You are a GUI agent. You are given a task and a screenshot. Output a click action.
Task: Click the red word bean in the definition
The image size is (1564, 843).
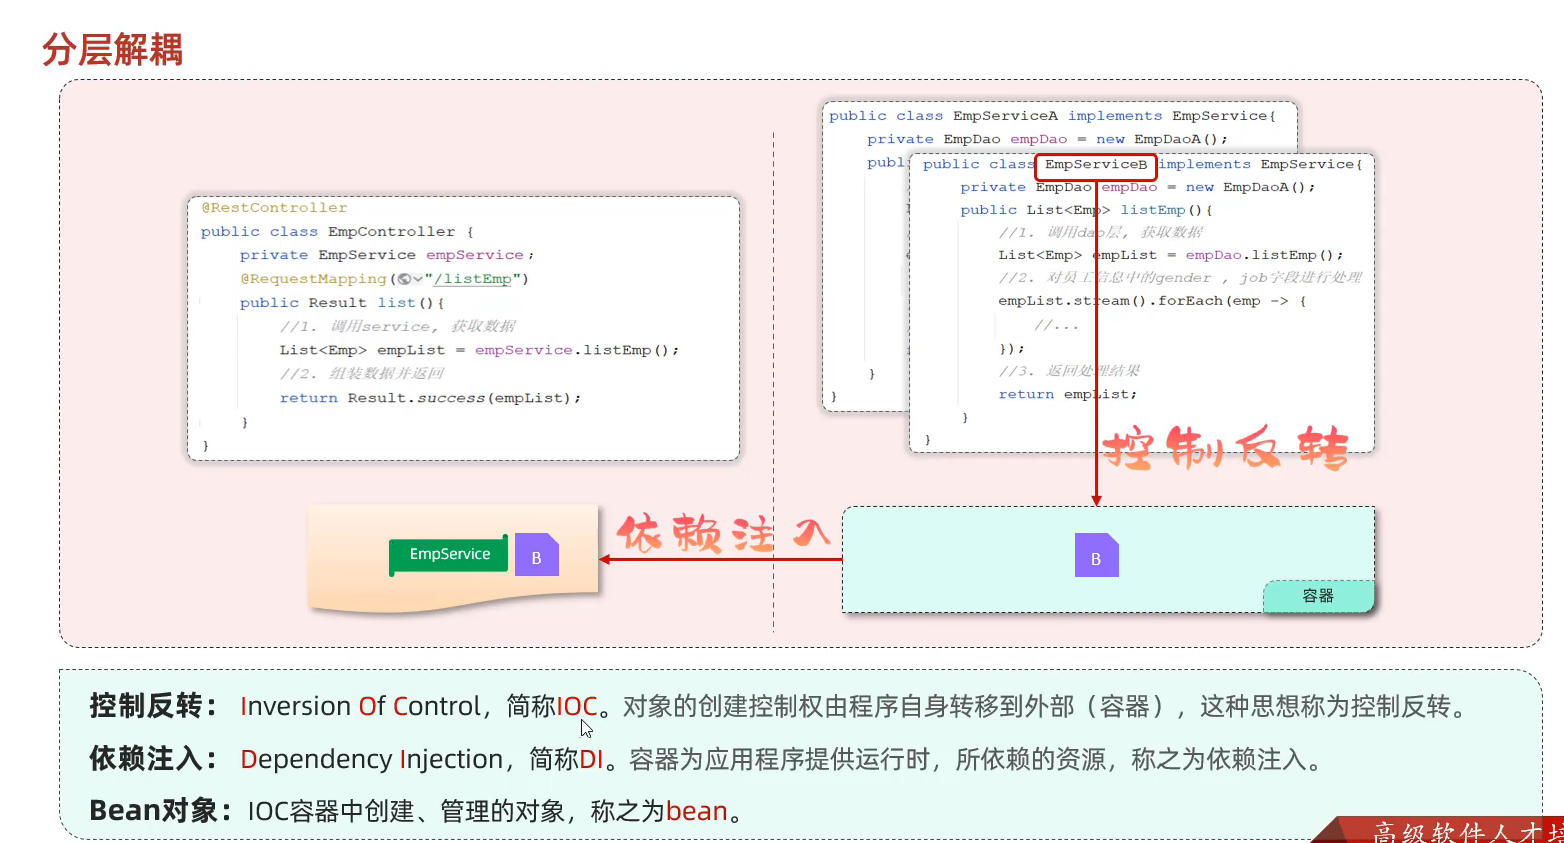pos(696,811)
